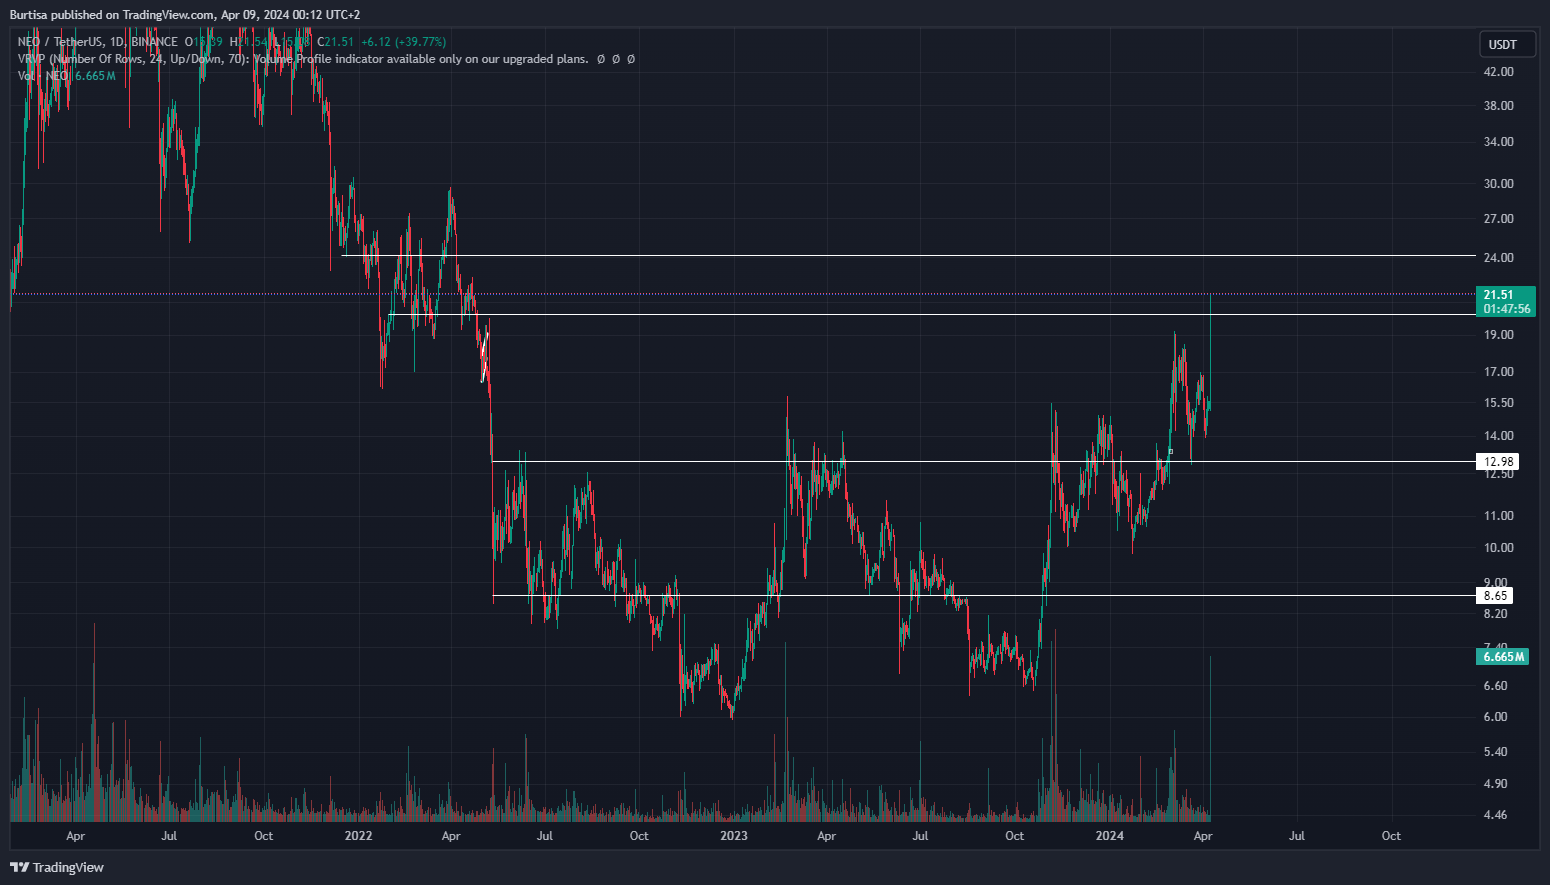Click the 6.665M volume axis label
The width and height of the screenshot is (1550, 885).
point(1503,657)
